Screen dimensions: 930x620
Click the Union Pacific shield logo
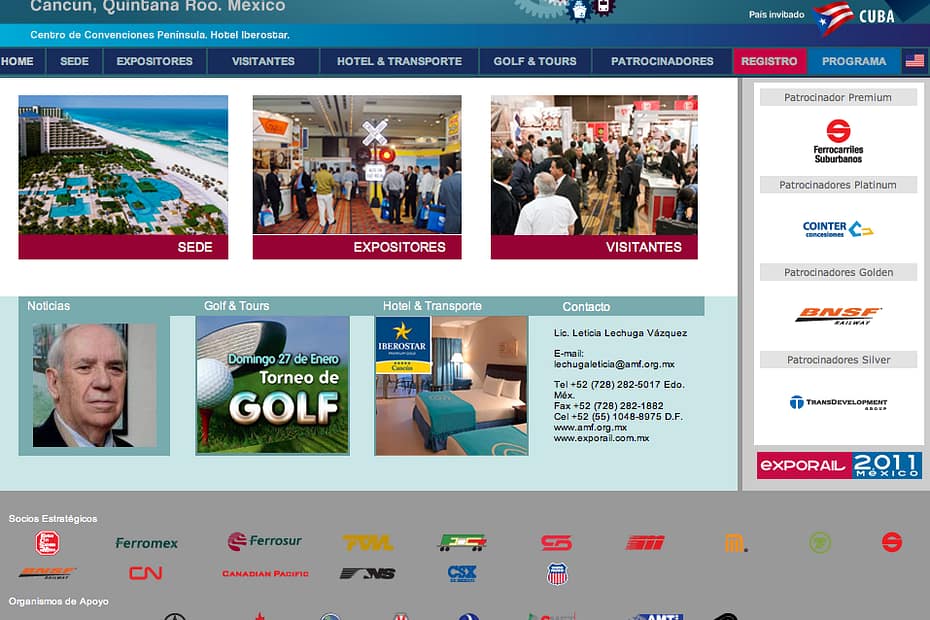[557, 574]
